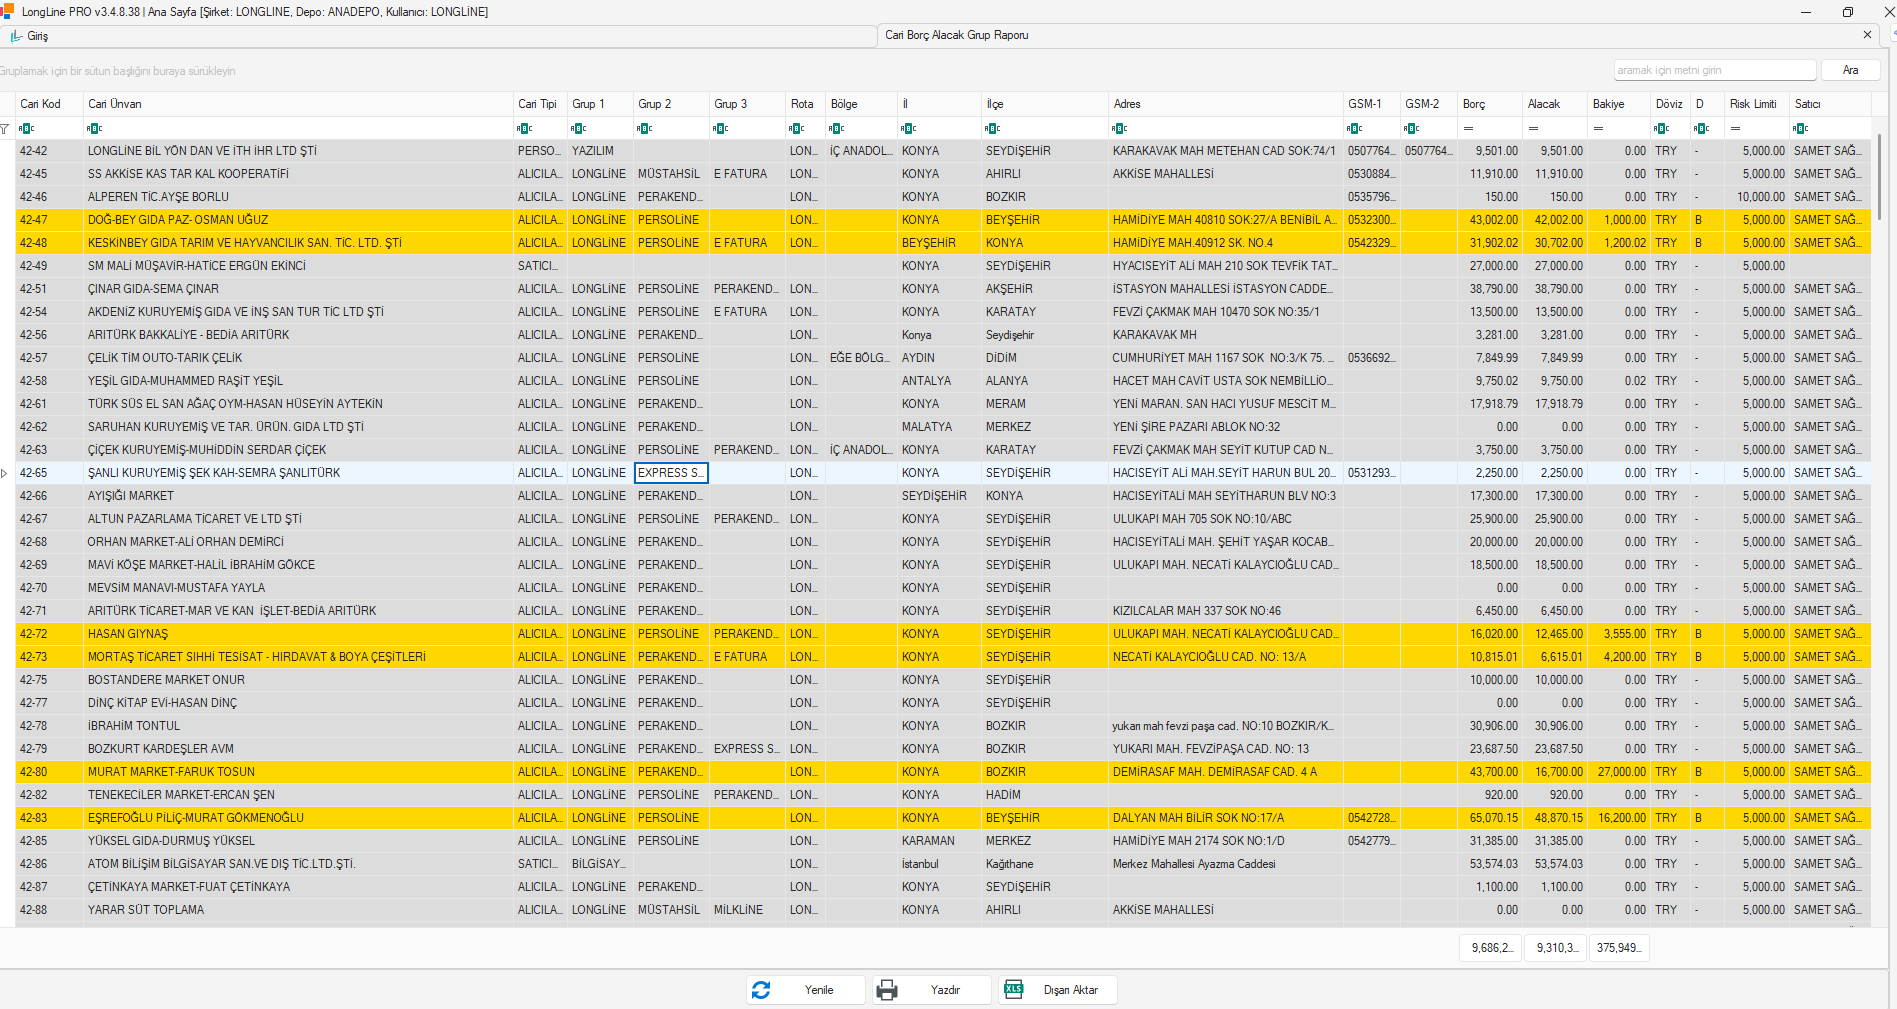Click filter operator icon under Rota

[x=797, y=128]
